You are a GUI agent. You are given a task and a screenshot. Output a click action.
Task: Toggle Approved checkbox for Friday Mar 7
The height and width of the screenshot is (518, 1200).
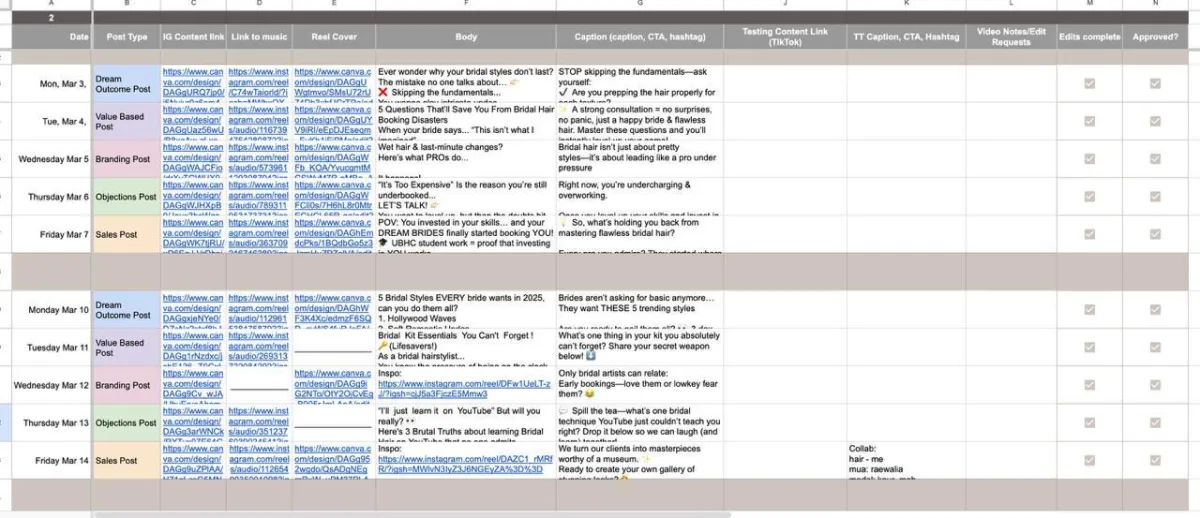tap(1155, 234)
